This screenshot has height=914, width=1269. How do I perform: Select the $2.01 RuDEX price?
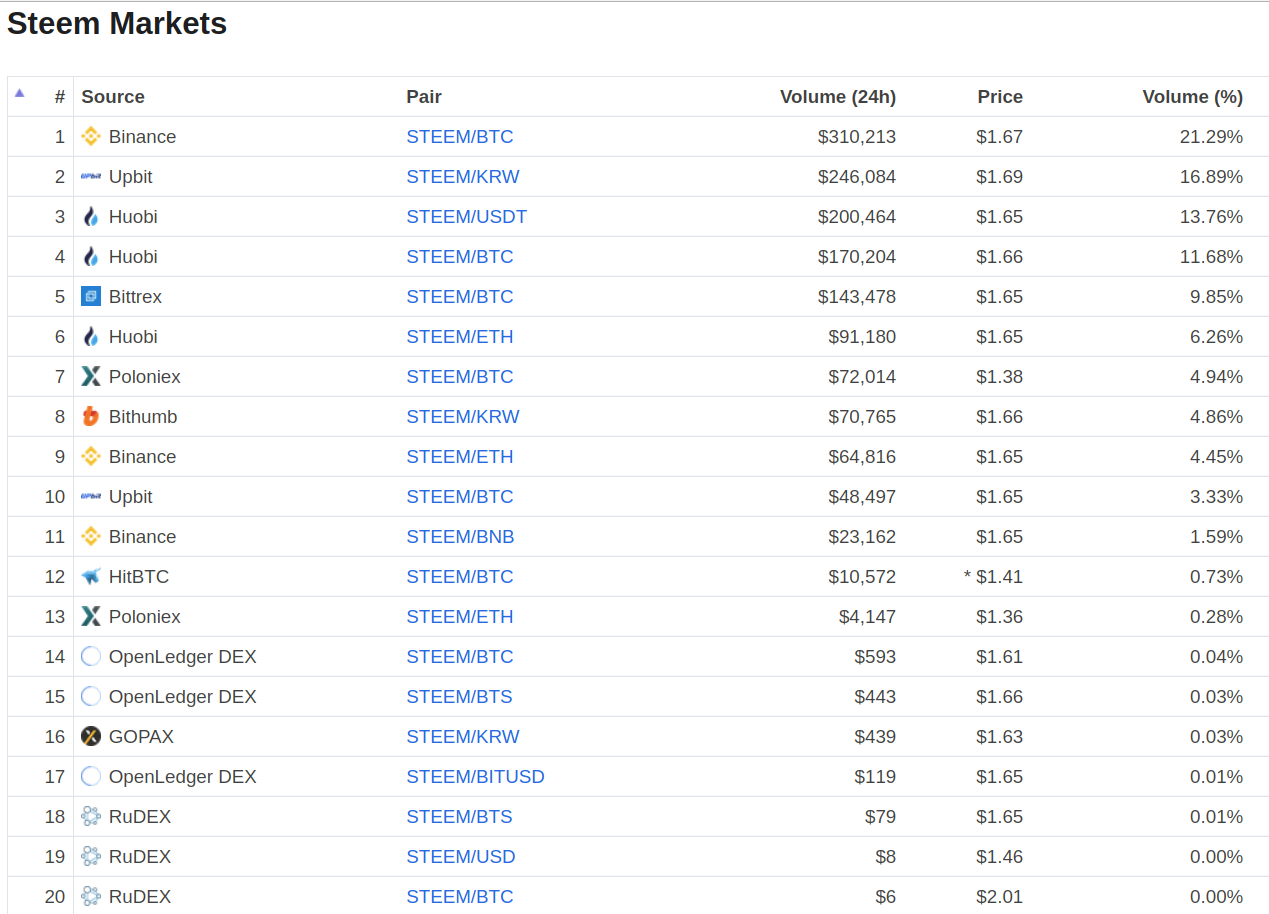(x=1000, y=897)
